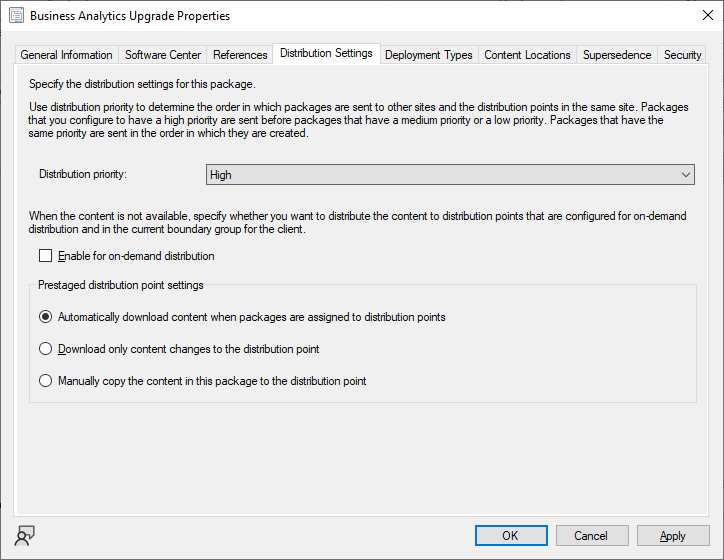Open the Software Center tab
Image resolution: width=724 pixels, height=560 pixels.
tap(163, 55)
